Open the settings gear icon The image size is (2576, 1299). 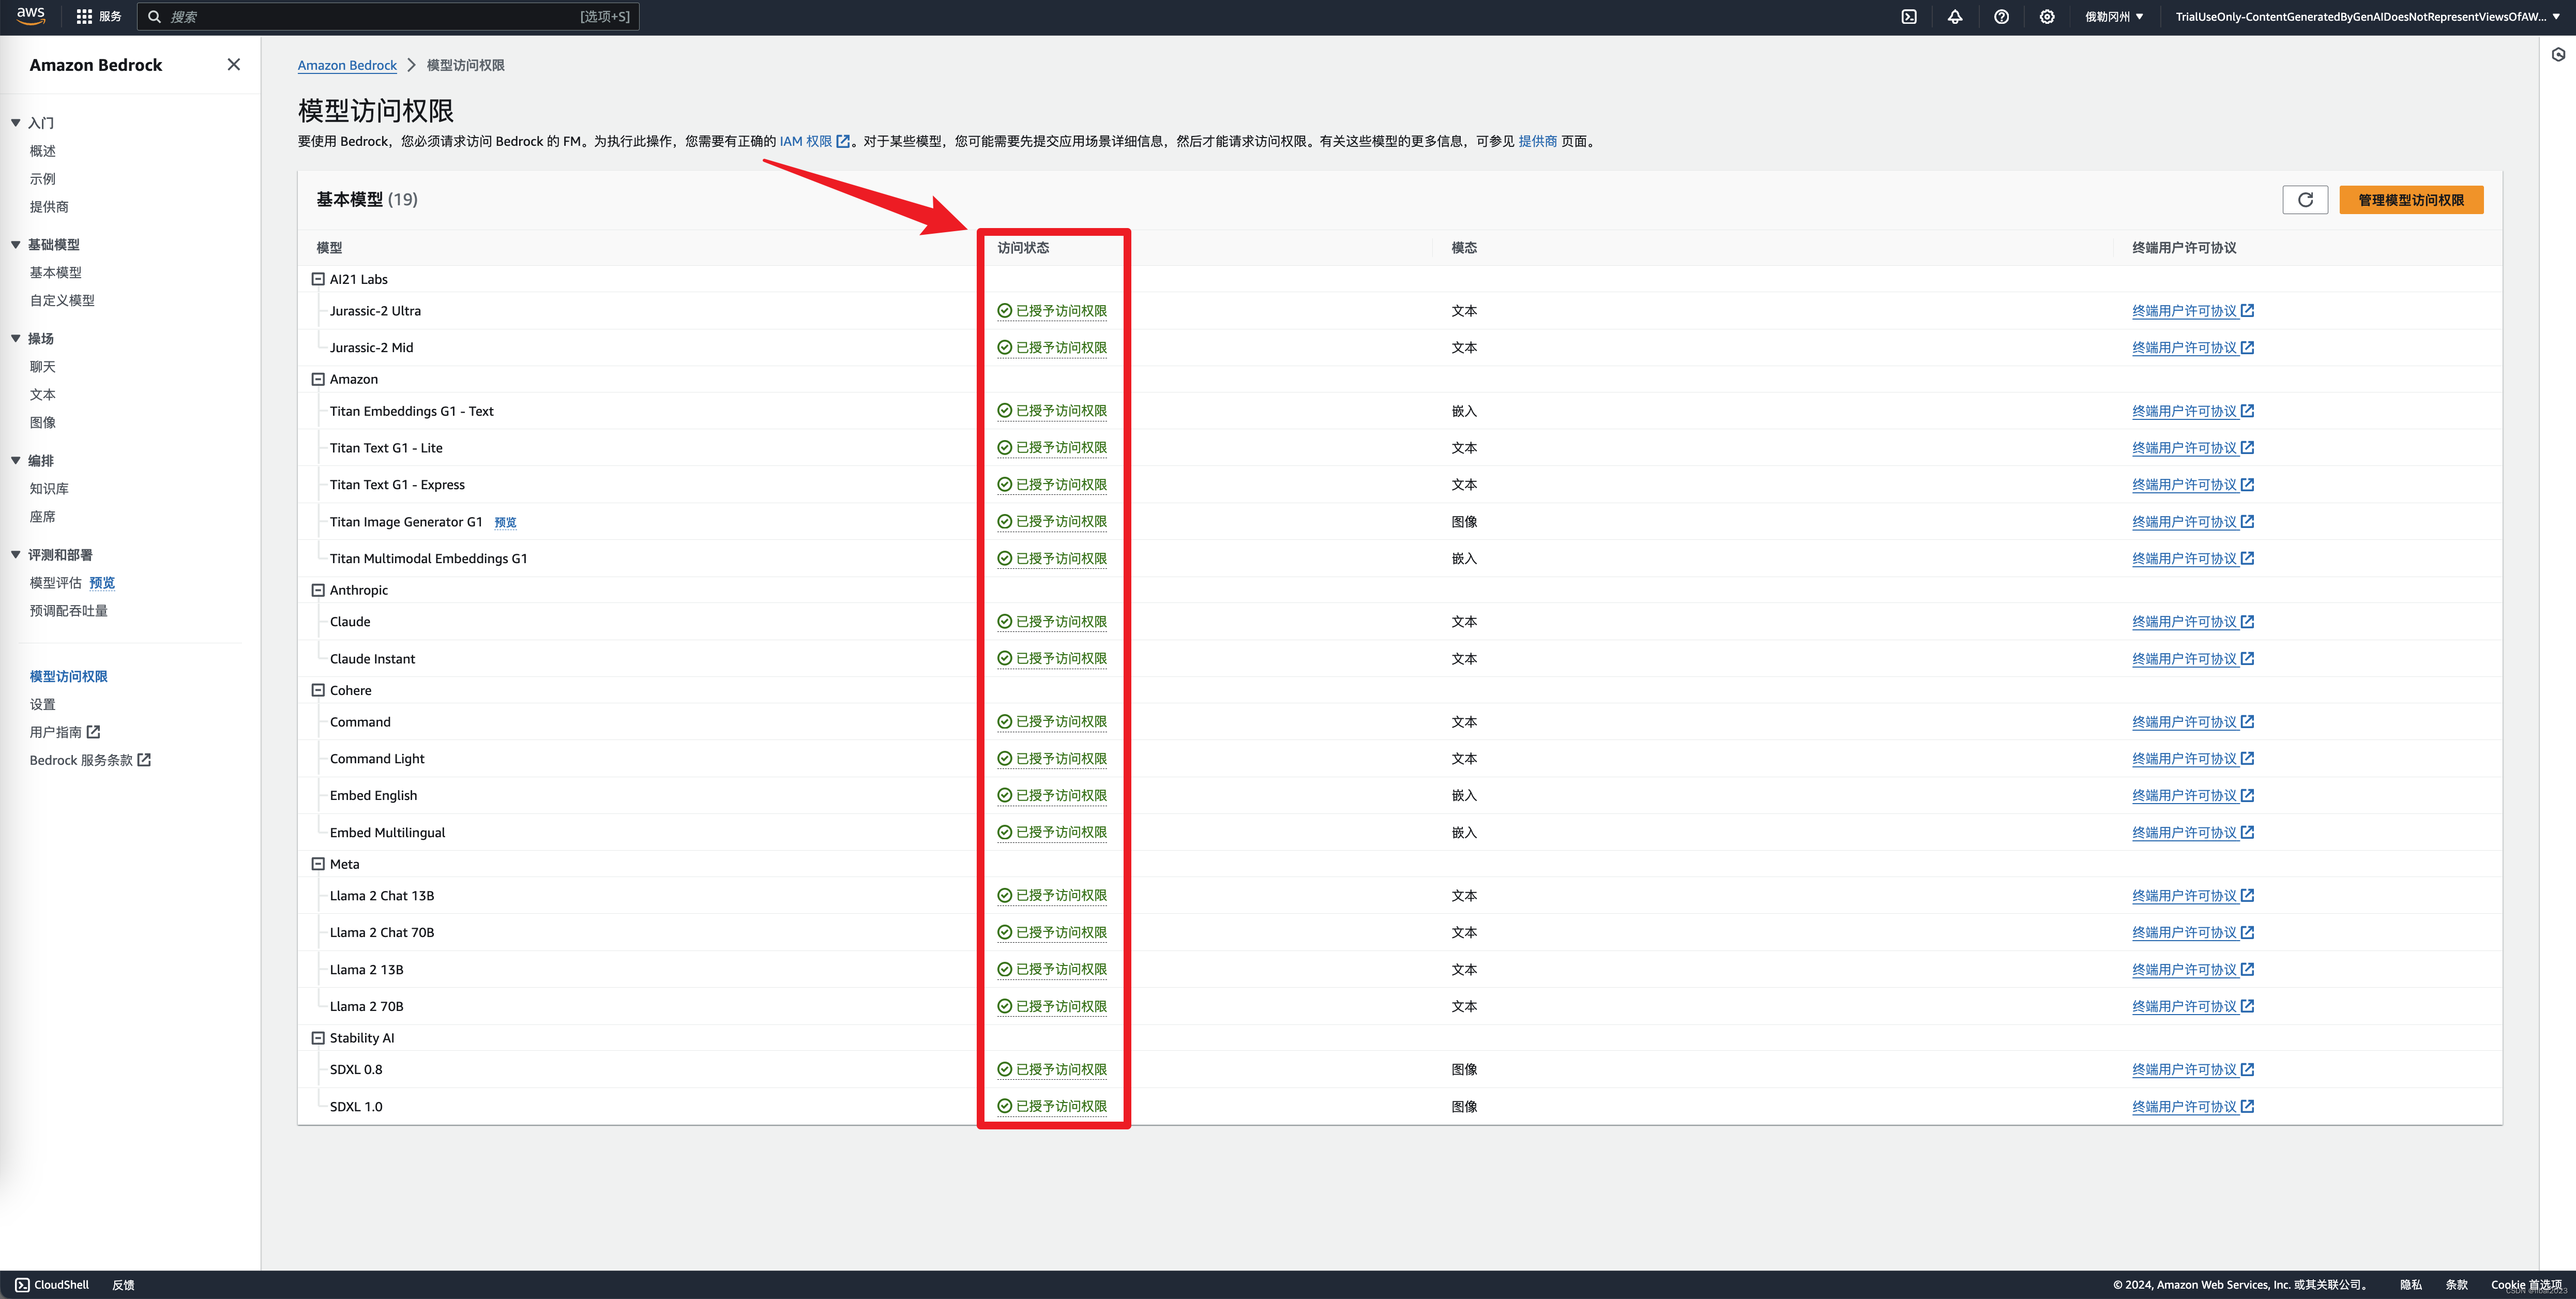[x=2047, y=16]
